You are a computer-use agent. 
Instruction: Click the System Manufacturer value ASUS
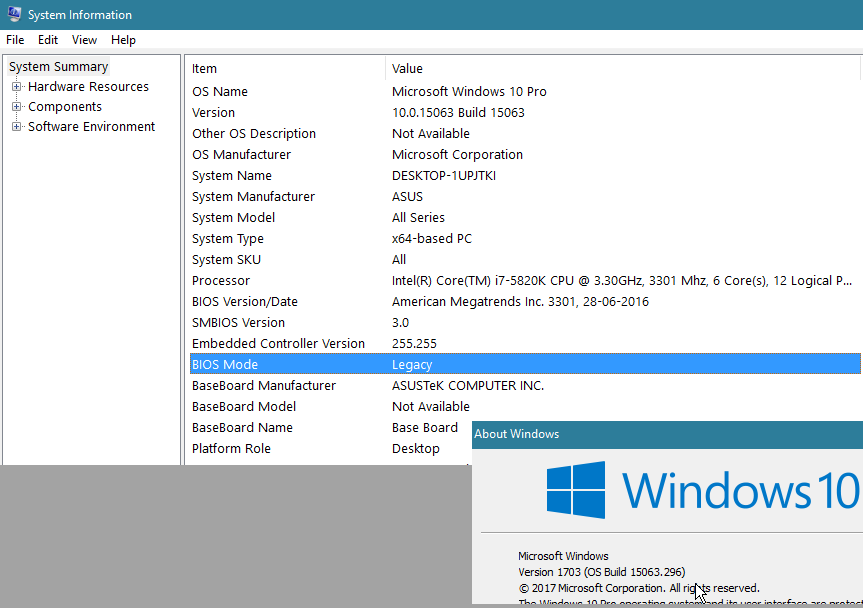(407, 196)
